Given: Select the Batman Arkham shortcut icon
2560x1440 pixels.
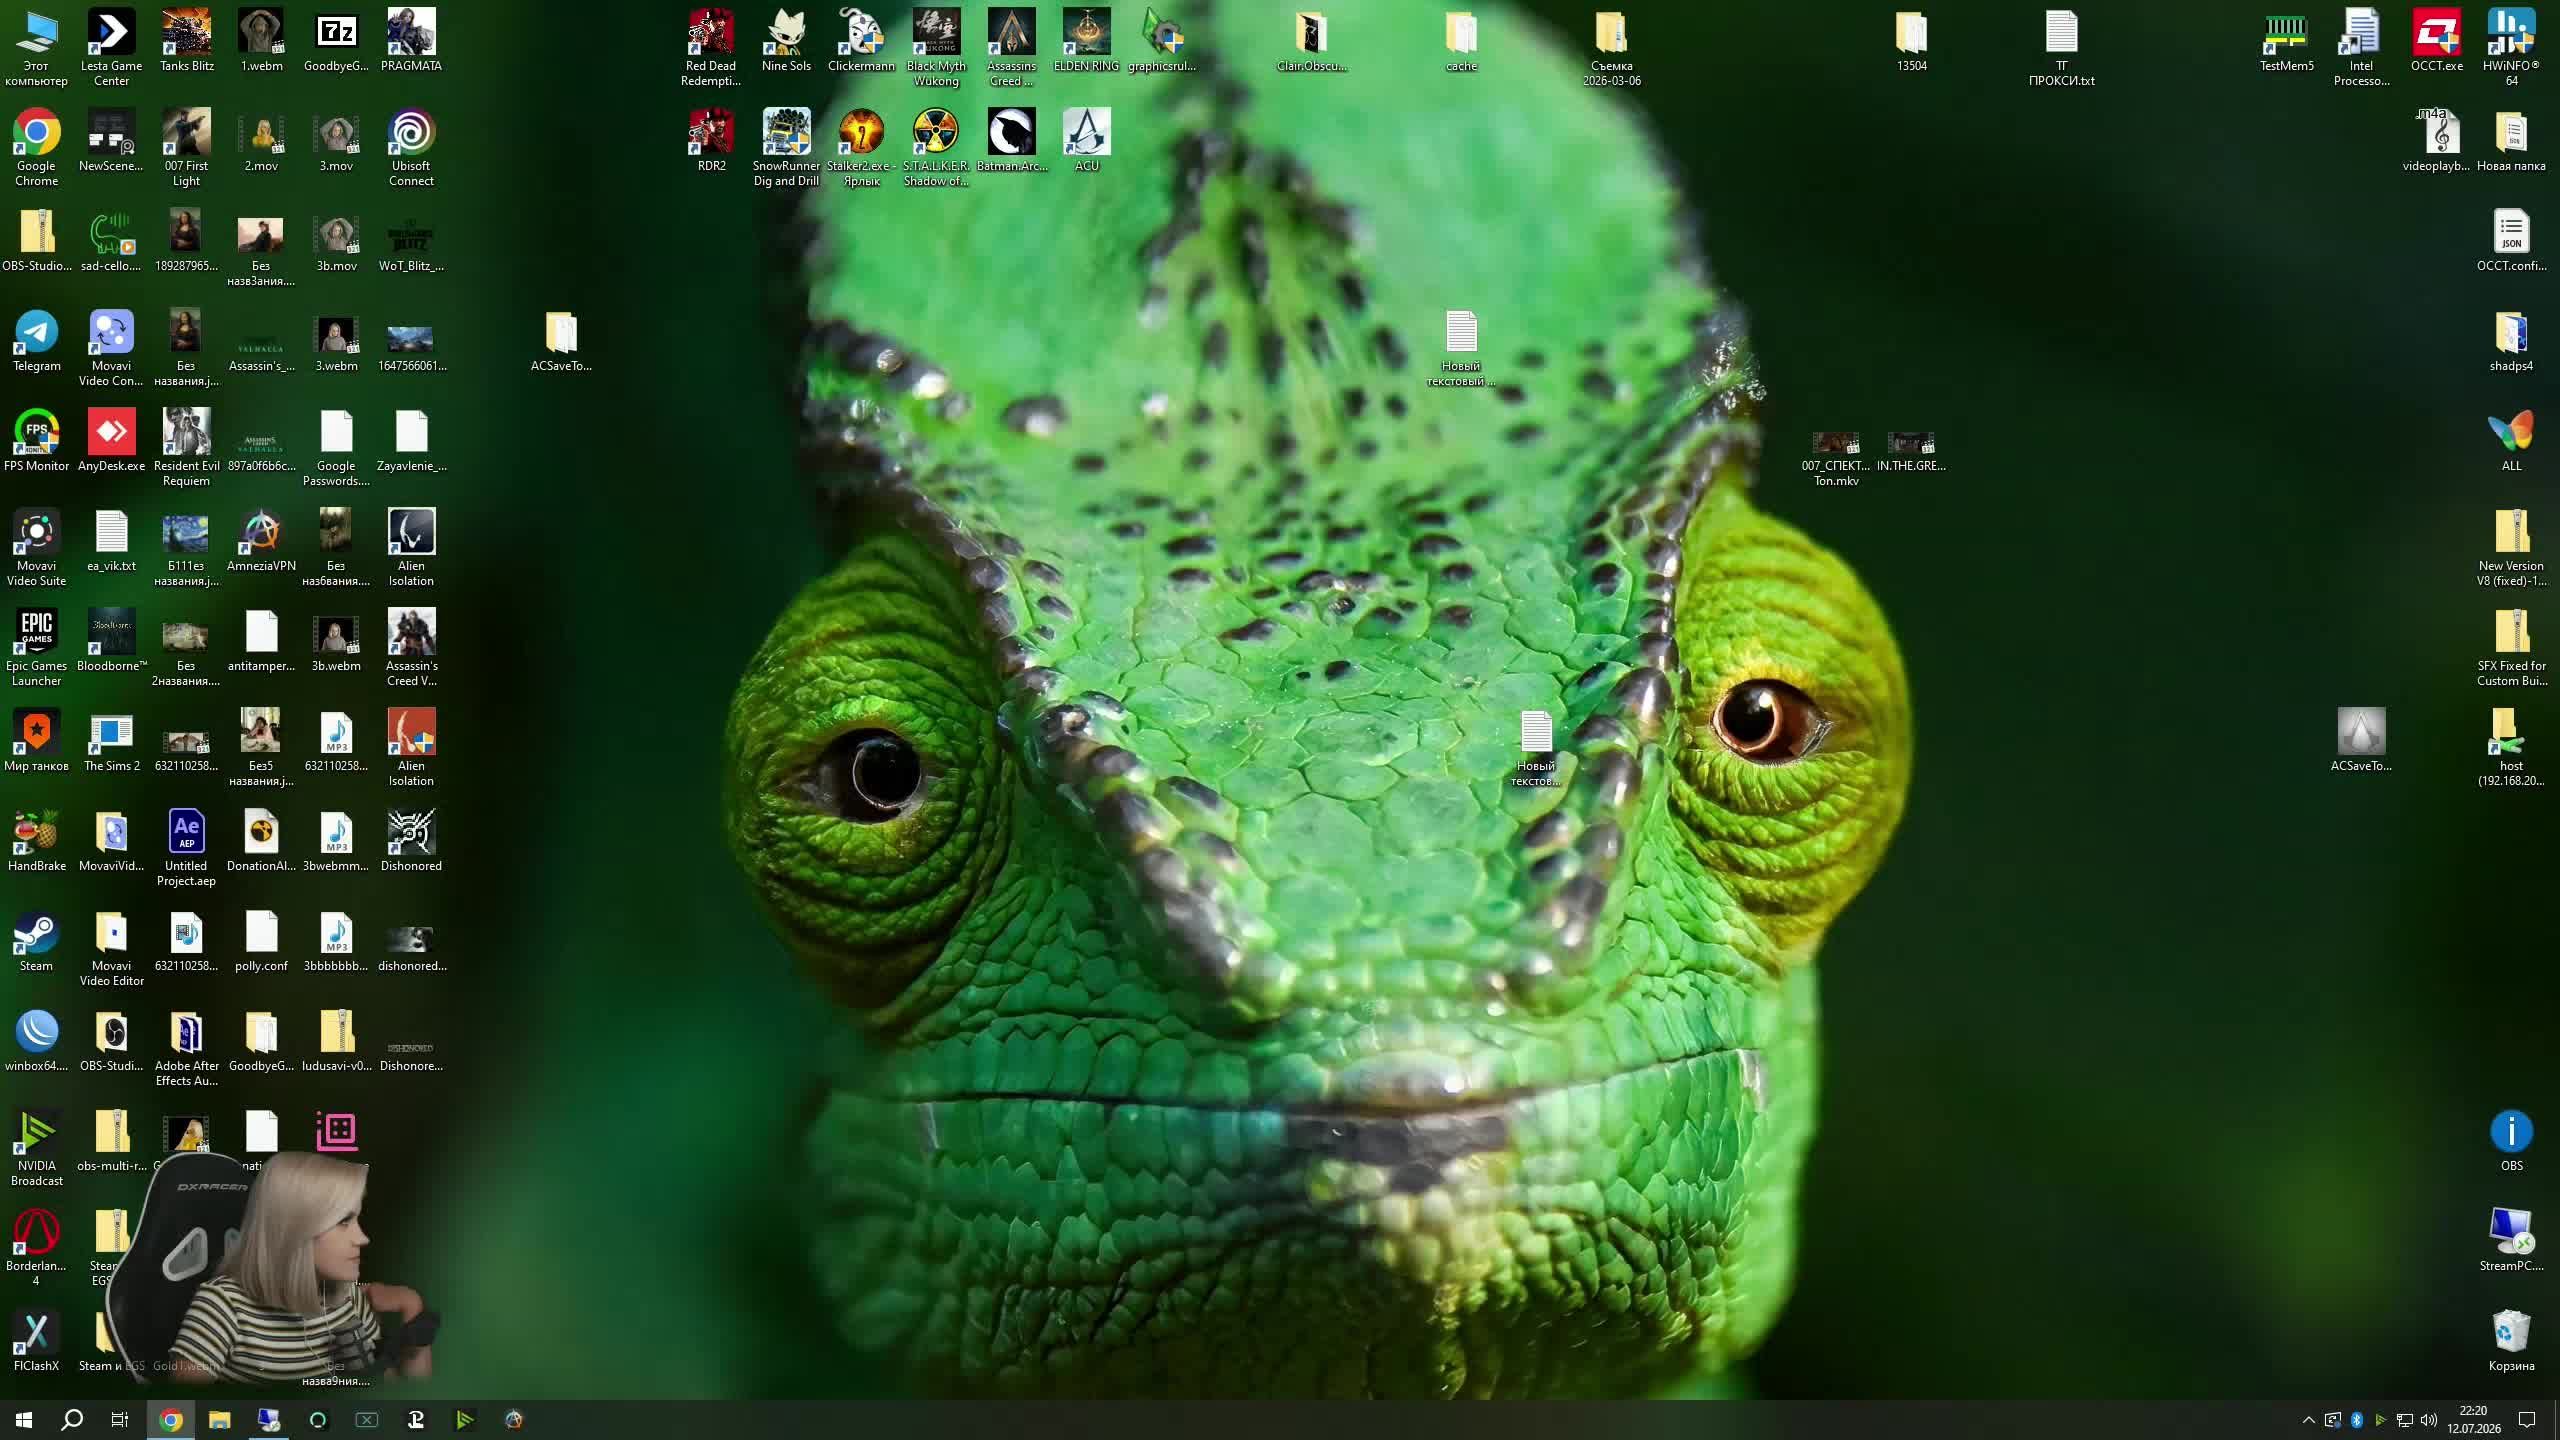Looking at the screenshot, I should point(1011,140).
